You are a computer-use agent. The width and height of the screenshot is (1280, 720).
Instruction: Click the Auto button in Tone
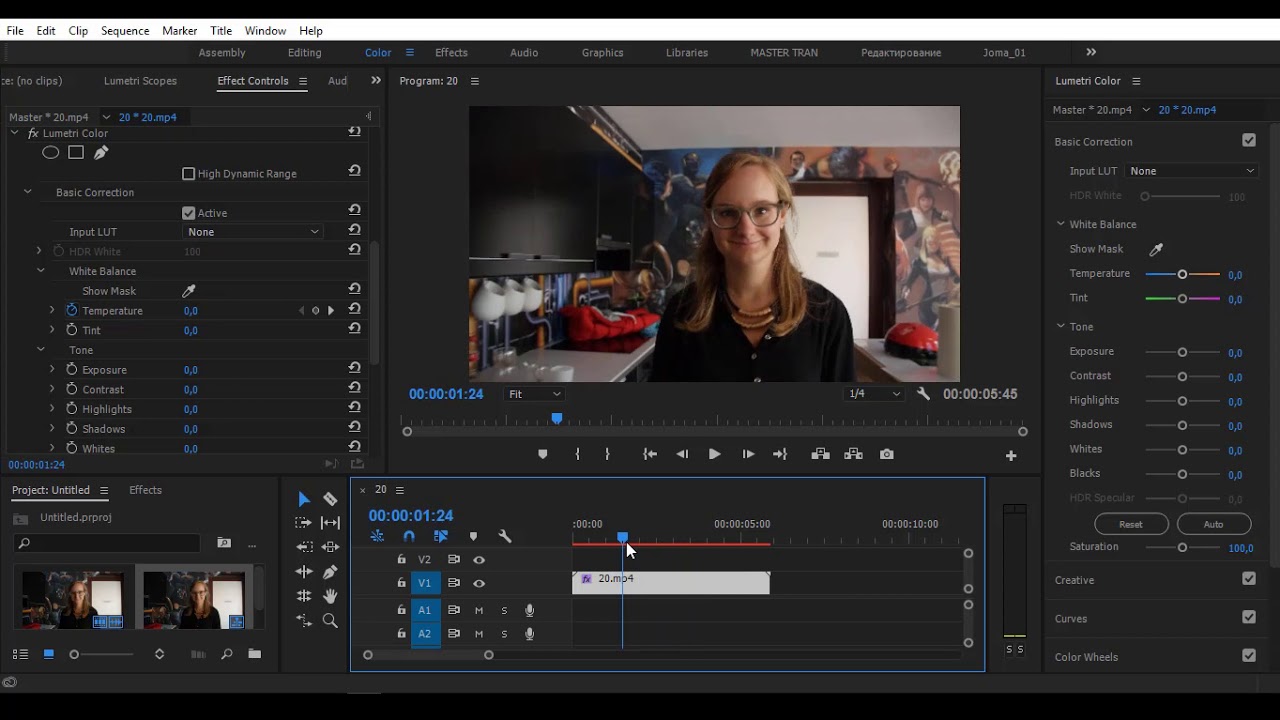(x=1213, y=524)
